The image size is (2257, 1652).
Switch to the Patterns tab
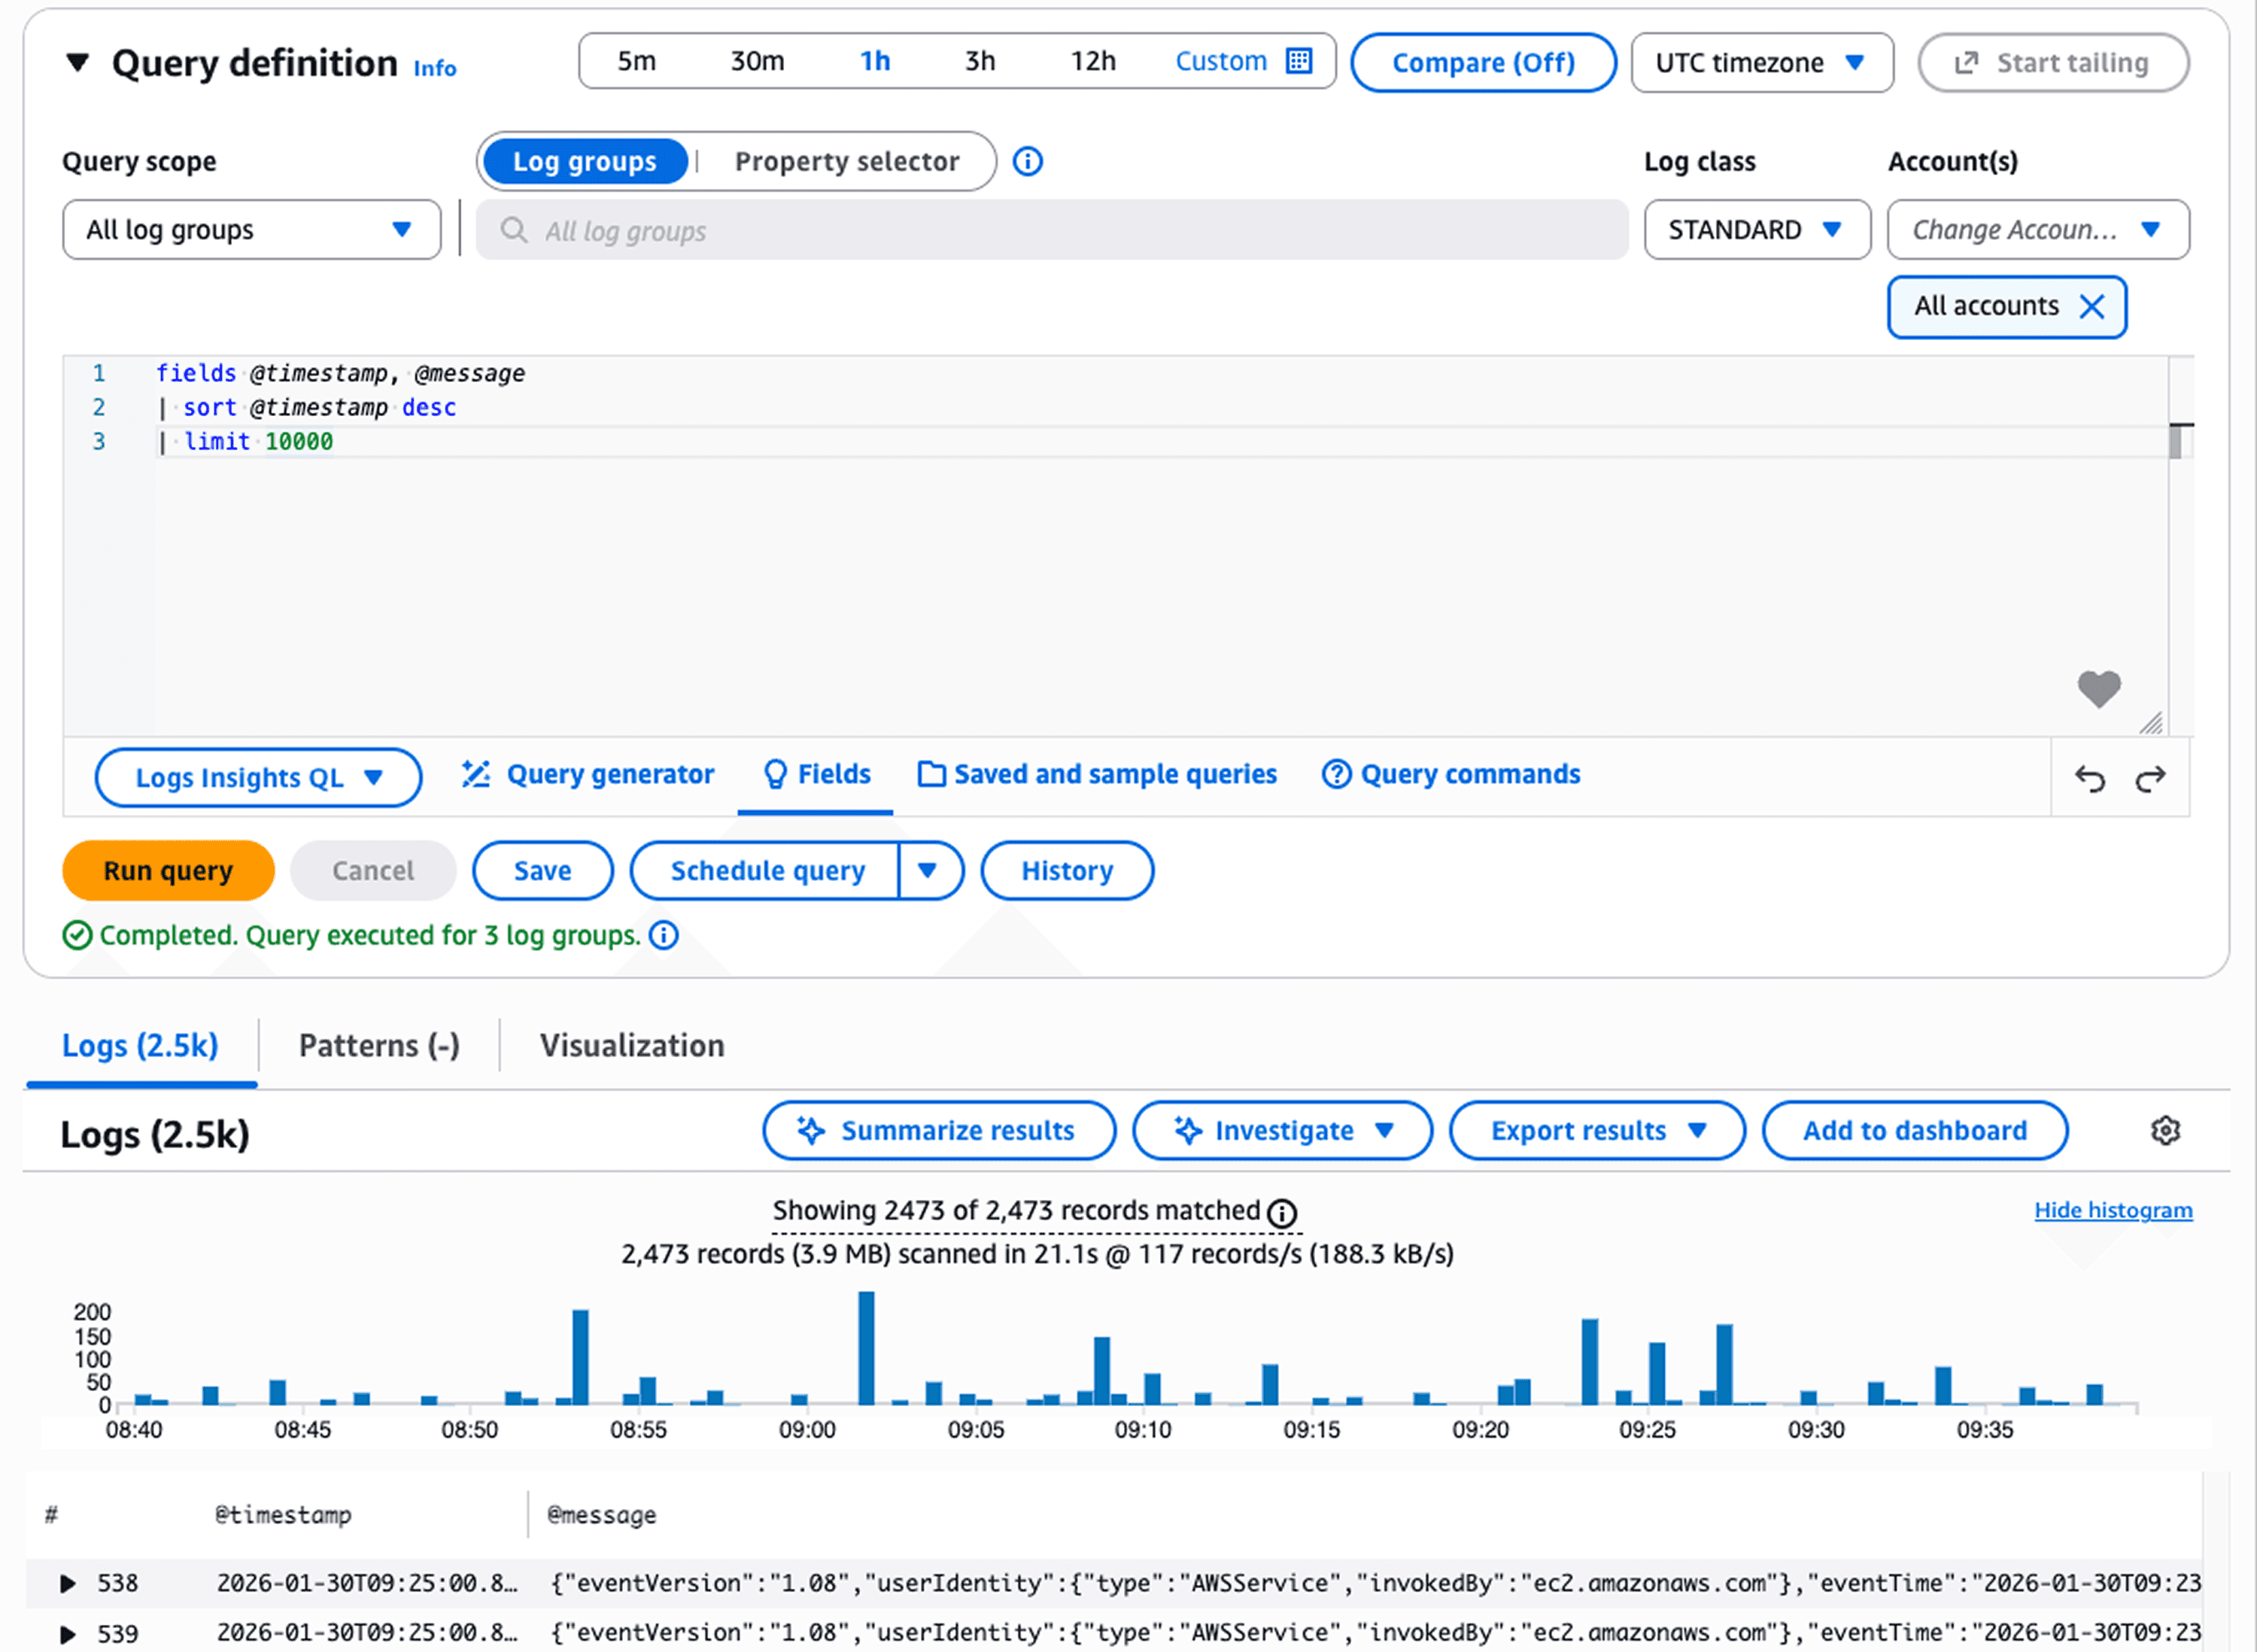coord(379,1046)
